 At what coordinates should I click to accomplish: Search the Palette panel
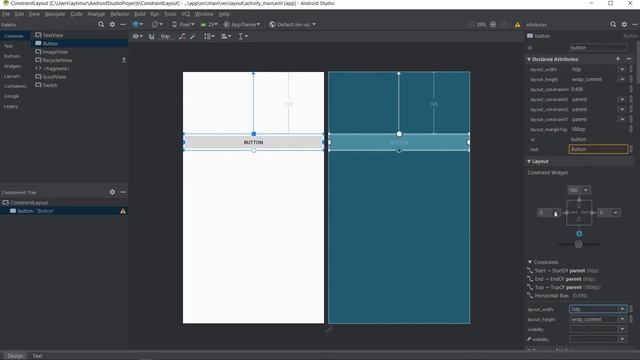[x=101, y=24]
